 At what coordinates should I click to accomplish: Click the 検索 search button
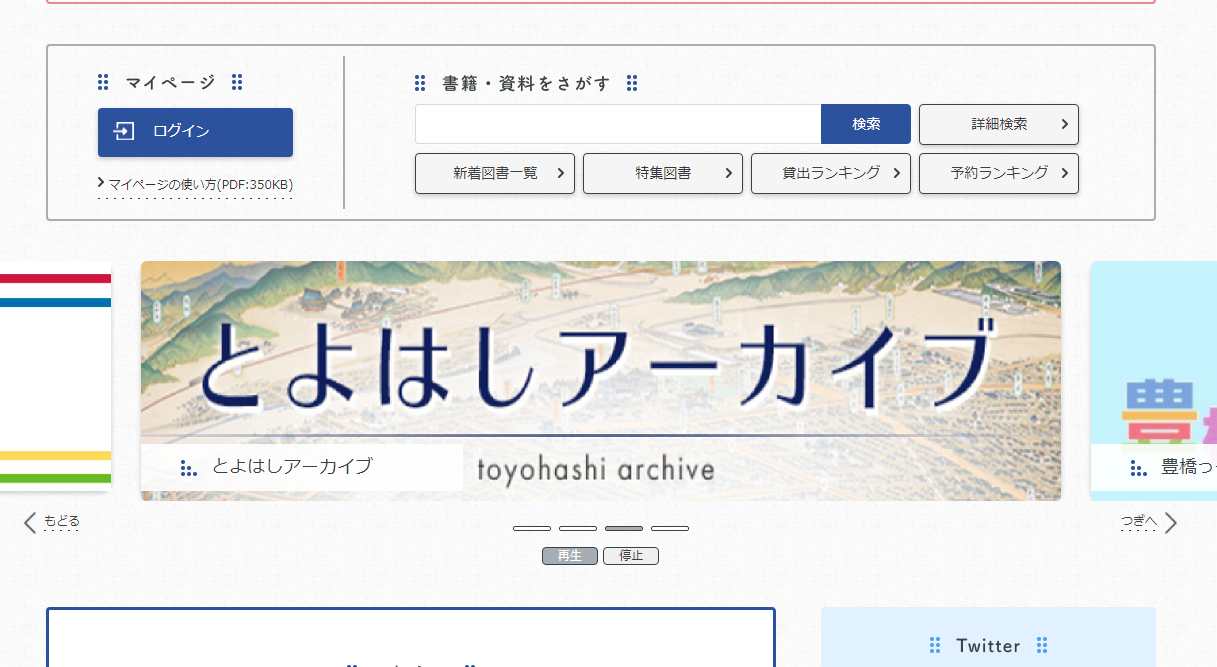866,124
